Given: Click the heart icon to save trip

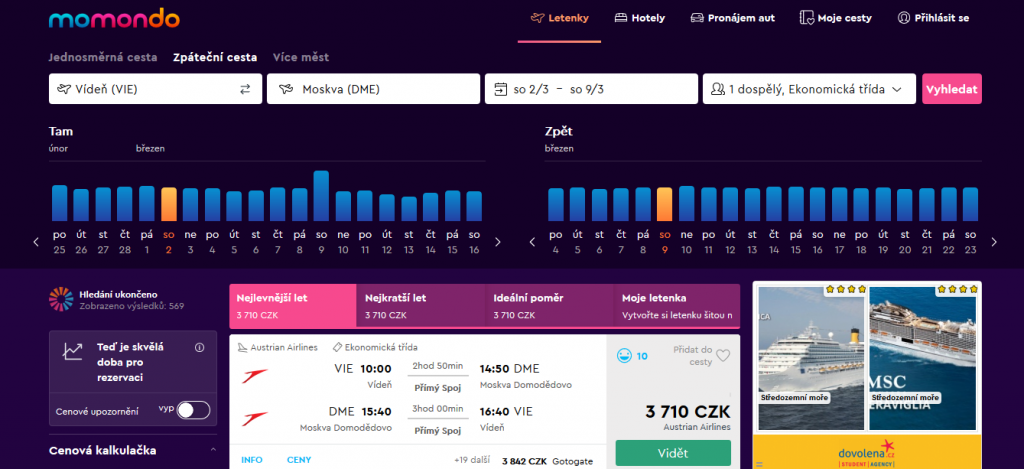Looking at the screenshot, I should point(724,355).
